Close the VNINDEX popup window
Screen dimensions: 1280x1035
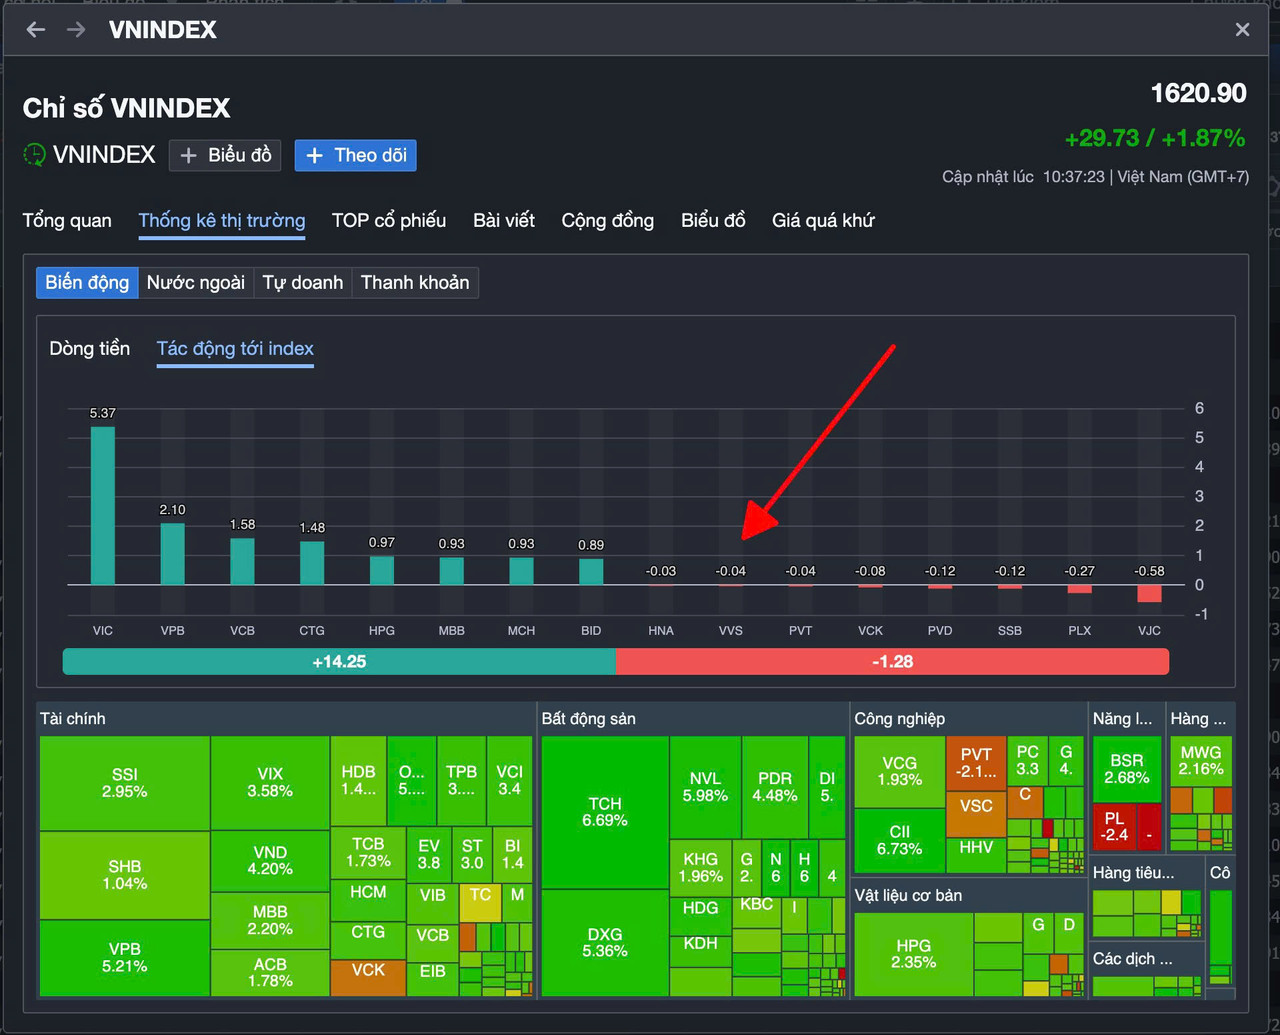(x=1242, y=30)
